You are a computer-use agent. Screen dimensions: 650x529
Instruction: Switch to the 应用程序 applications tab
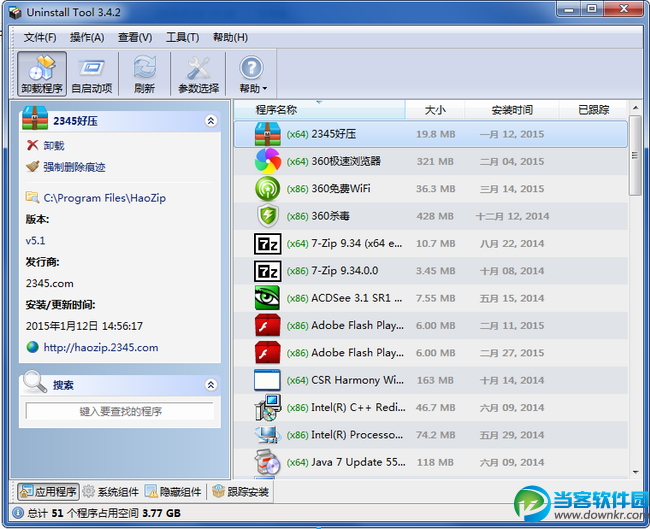click(48, 492)
